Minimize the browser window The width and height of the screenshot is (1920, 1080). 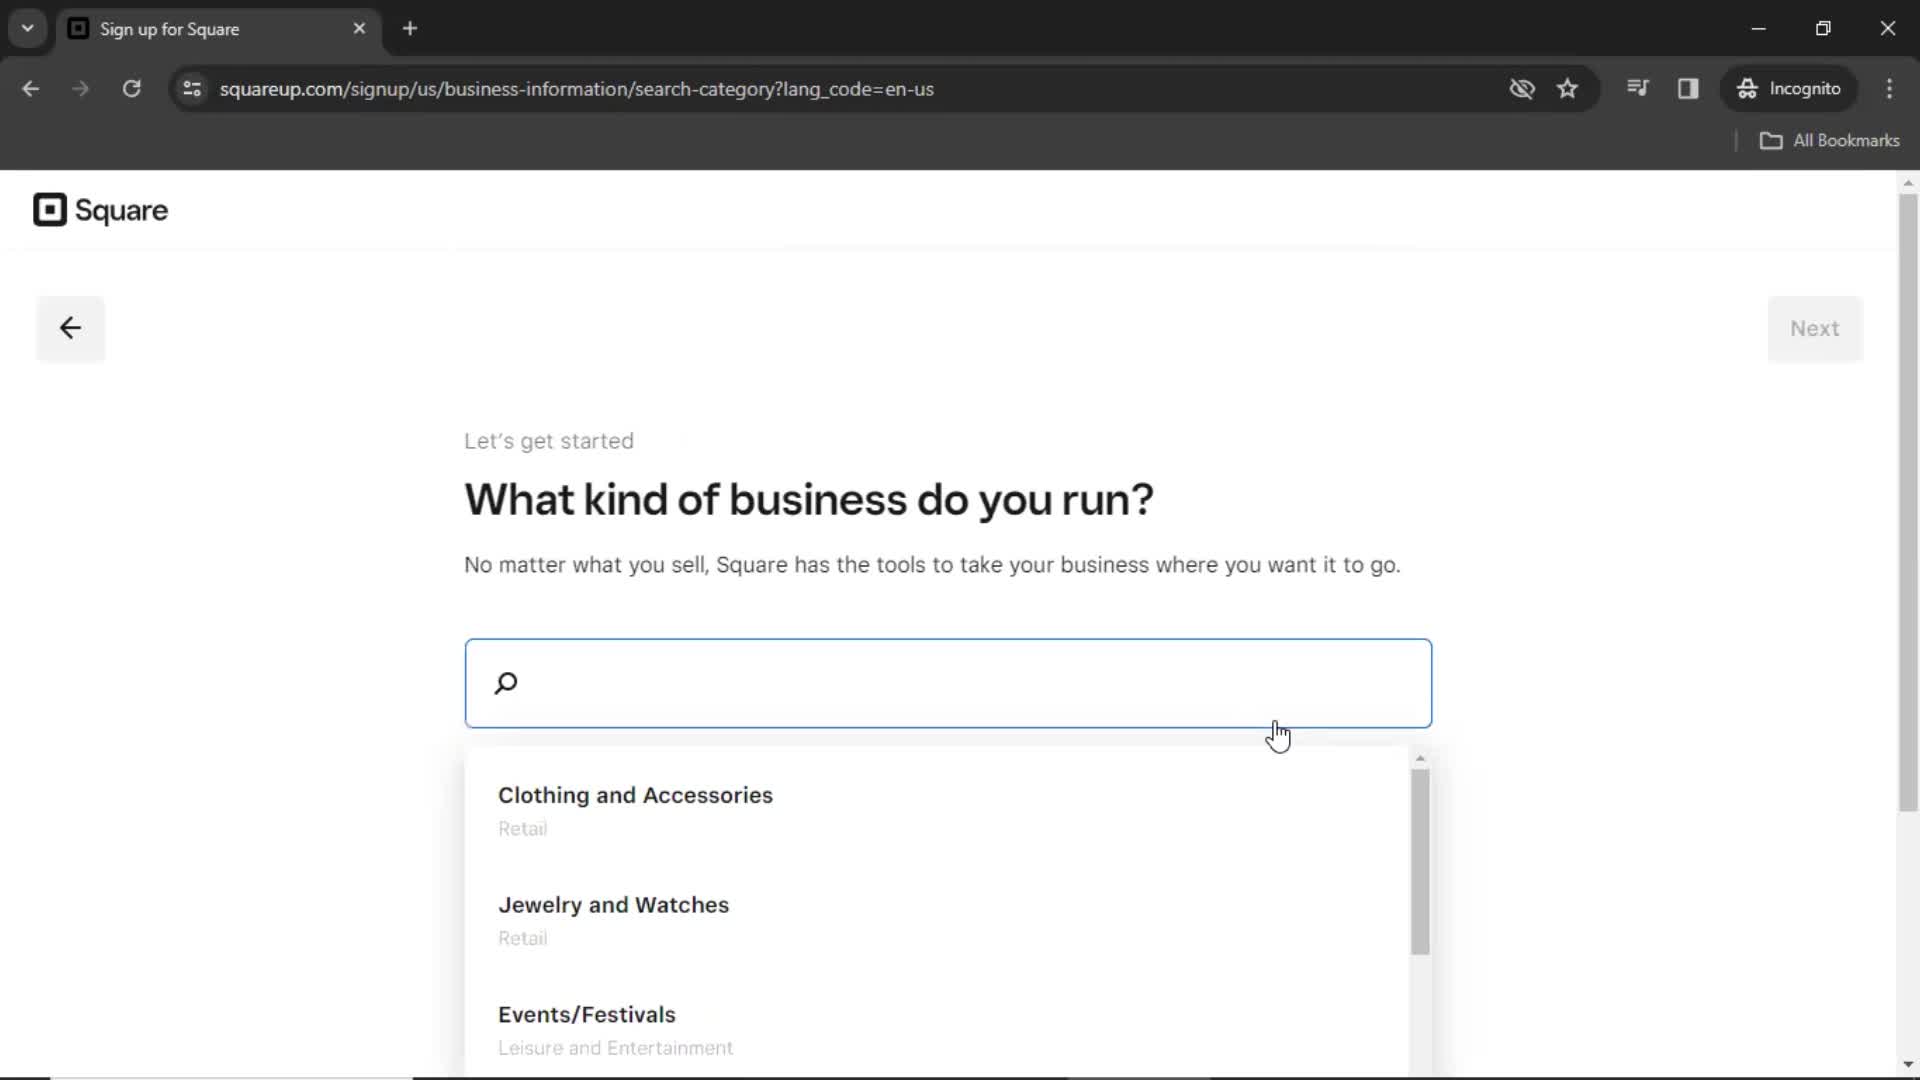(1759, 29)
